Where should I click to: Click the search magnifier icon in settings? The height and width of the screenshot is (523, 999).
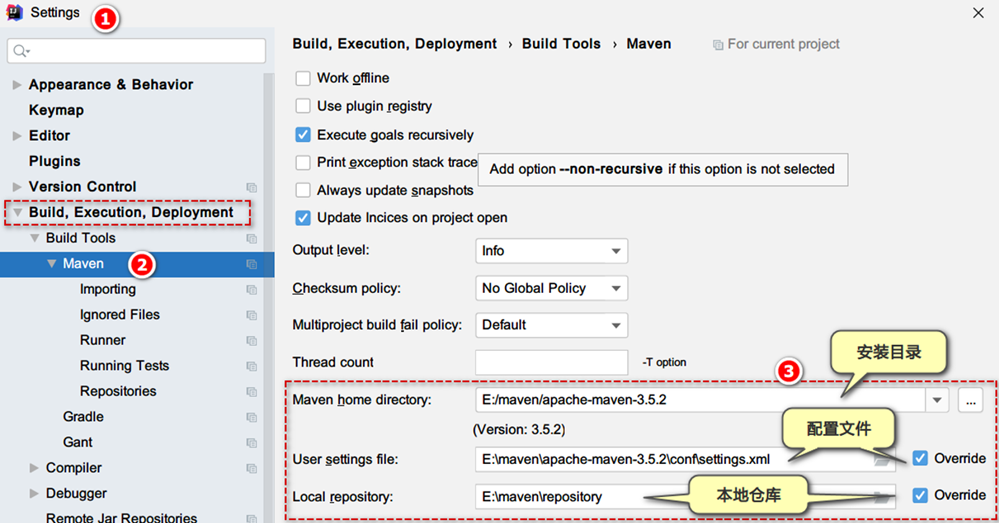pyautogui.click(x=21, y=50)
